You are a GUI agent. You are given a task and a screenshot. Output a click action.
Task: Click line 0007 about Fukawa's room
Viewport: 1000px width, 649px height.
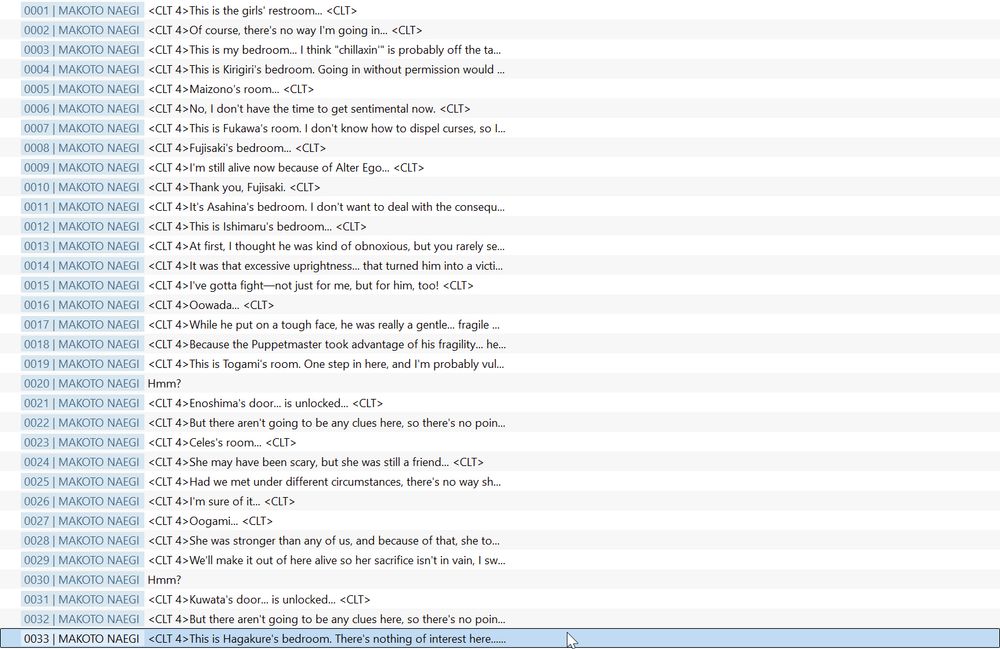point(500,128)
